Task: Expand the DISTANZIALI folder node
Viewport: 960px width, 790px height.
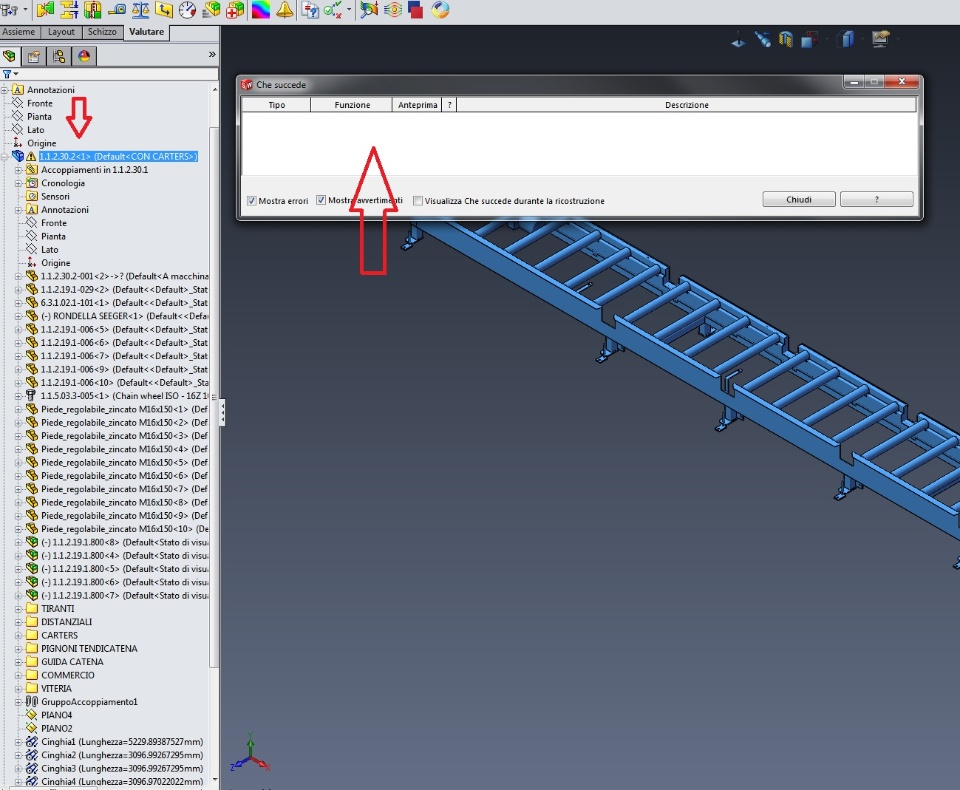Action: tap(18, 622)
